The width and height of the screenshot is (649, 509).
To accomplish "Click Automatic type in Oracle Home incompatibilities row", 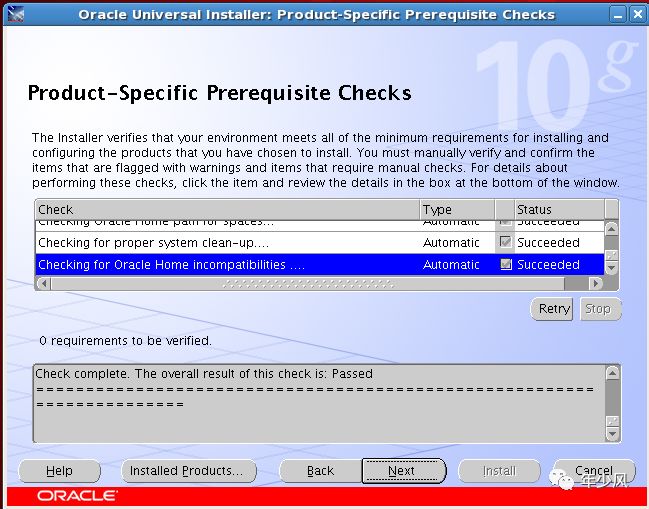I will 451,264.
